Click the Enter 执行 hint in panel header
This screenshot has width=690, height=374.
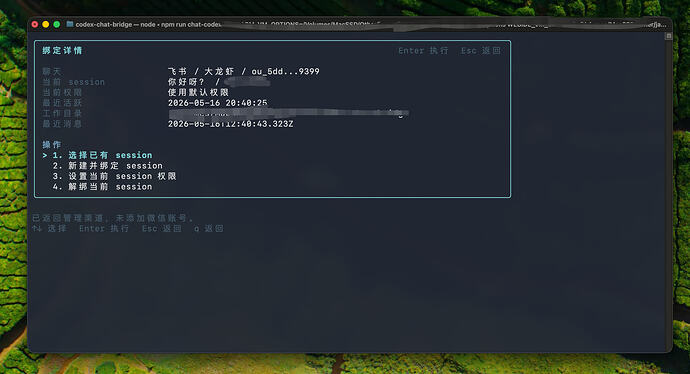click(423, 51)
